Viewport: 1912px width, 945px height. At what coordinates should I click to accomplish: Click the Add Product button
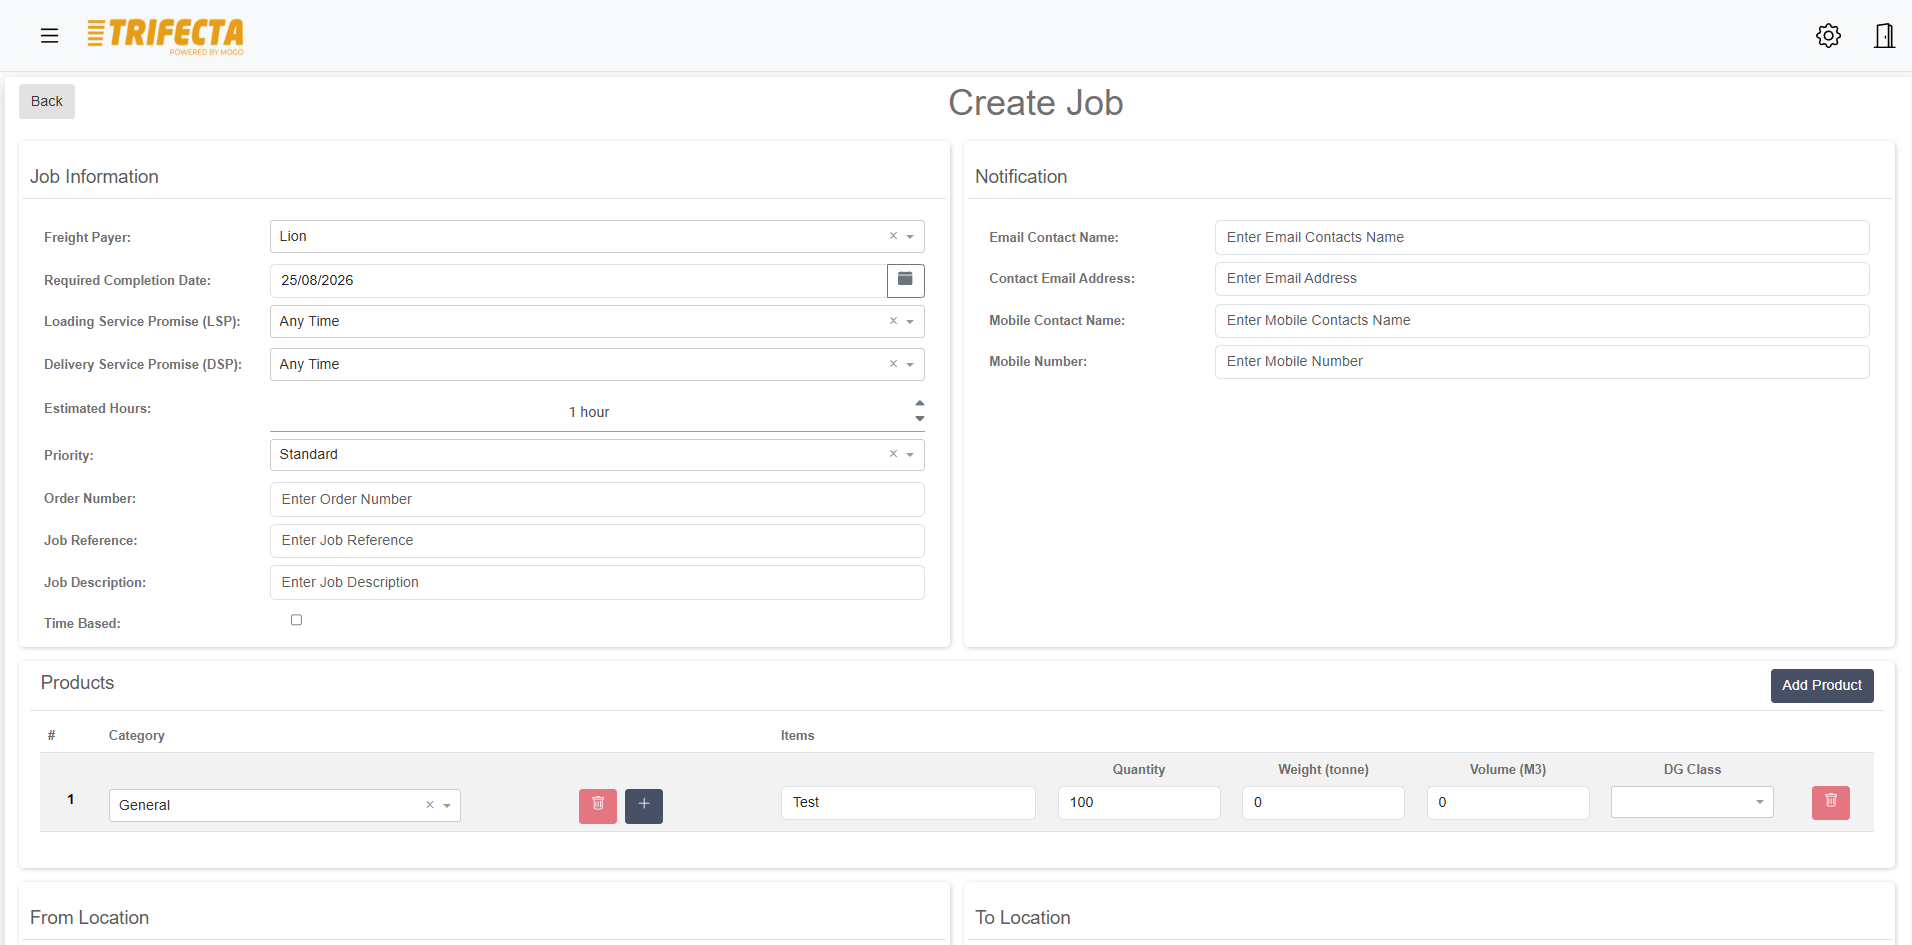(x=1822, y=685)
